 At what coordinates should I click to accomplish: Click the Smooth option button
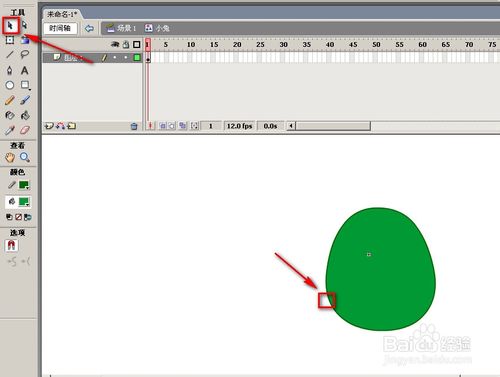pos(12,262)
